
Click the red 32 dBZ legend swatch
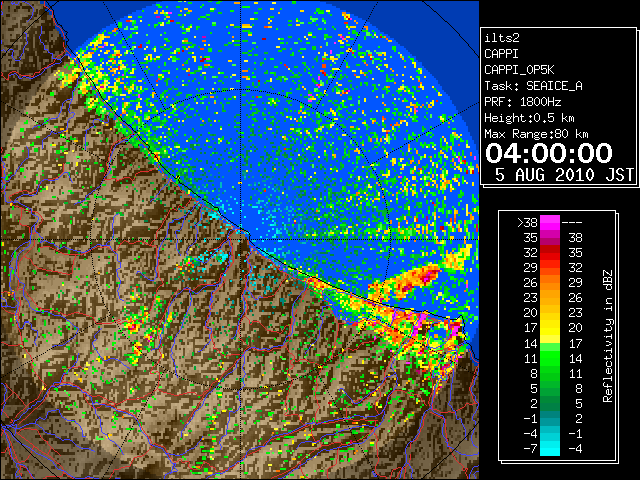(x=550, y=253)
